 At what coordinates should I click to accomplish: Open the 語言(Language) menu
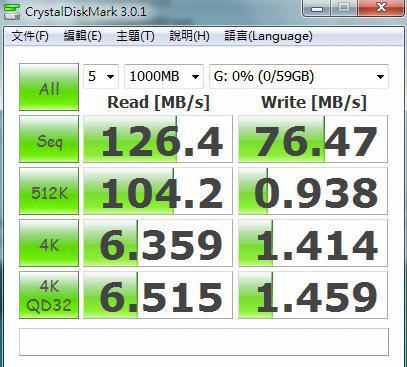click(x=268, y=36)
